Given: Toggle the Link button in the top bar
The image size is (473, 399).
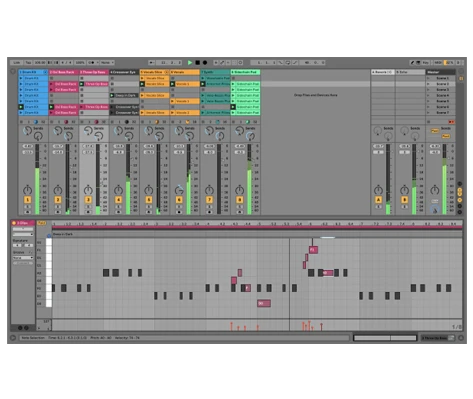Looking at the screenshot, I should coord(17,62).
